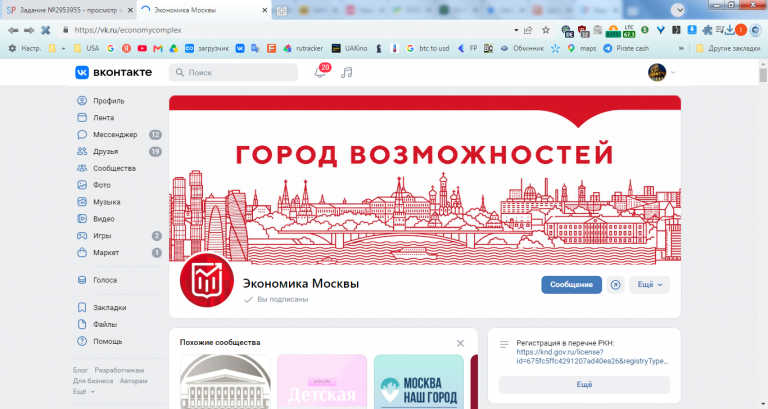768x409 pixels.
Task: Open Помощь in the sidebar
Action: coord(119,341)
